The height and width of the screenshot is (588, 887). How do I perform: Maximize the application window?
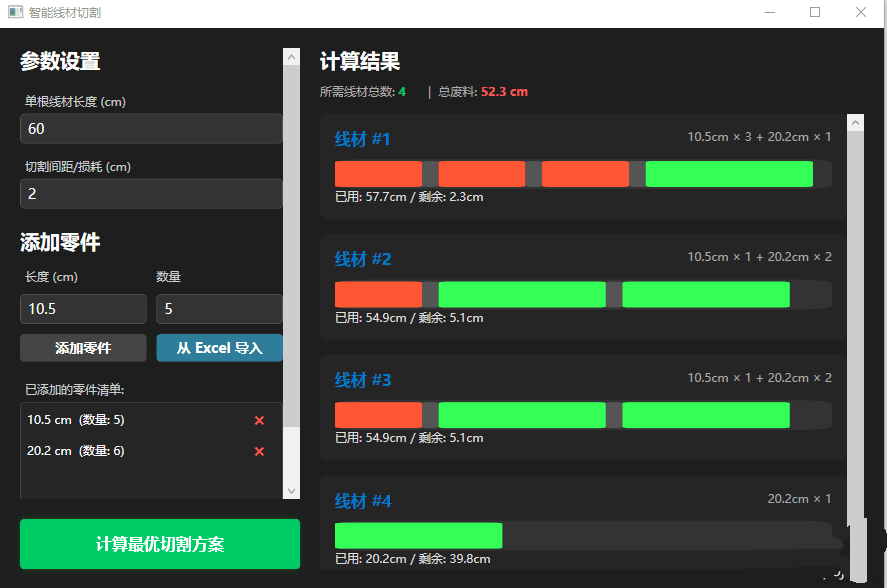tap(815, 13)
